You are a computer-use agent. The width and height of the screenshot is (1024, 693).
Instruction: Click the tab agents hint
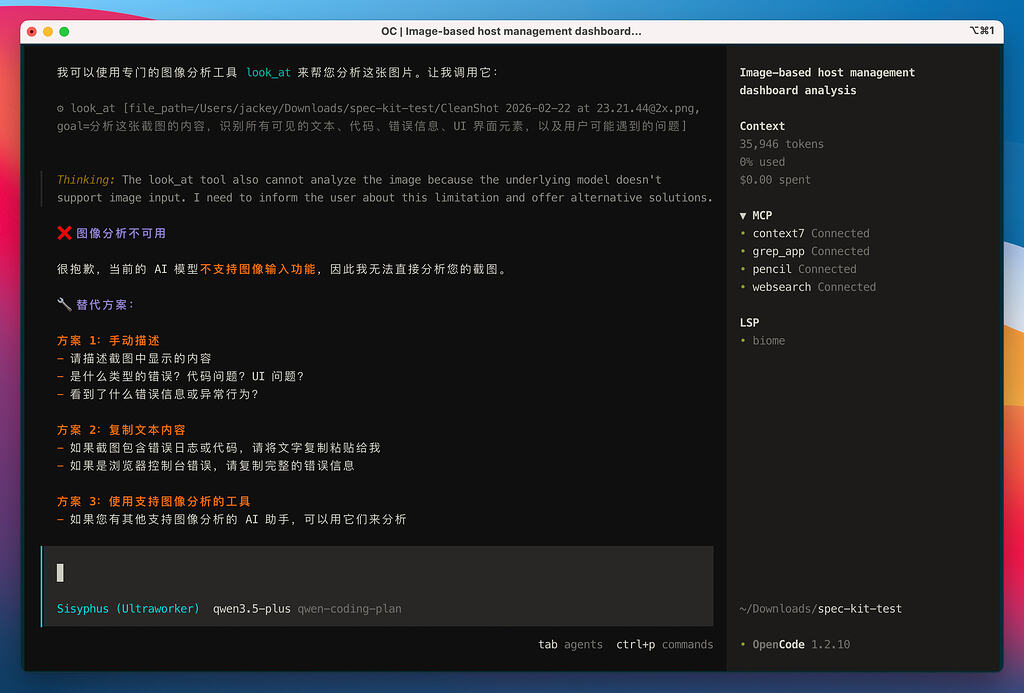pyautogui.click(x=570, y=645)
